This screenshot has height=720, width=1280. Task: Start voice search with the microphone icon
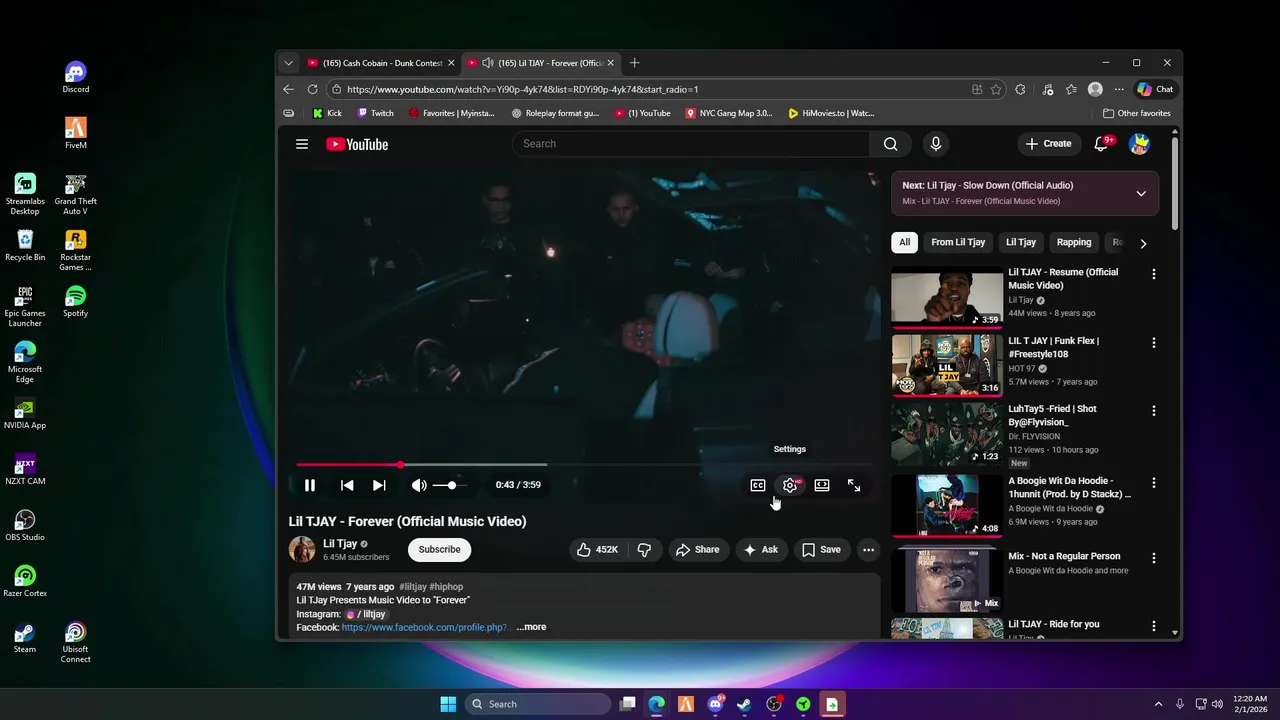[x=935, y=144]
